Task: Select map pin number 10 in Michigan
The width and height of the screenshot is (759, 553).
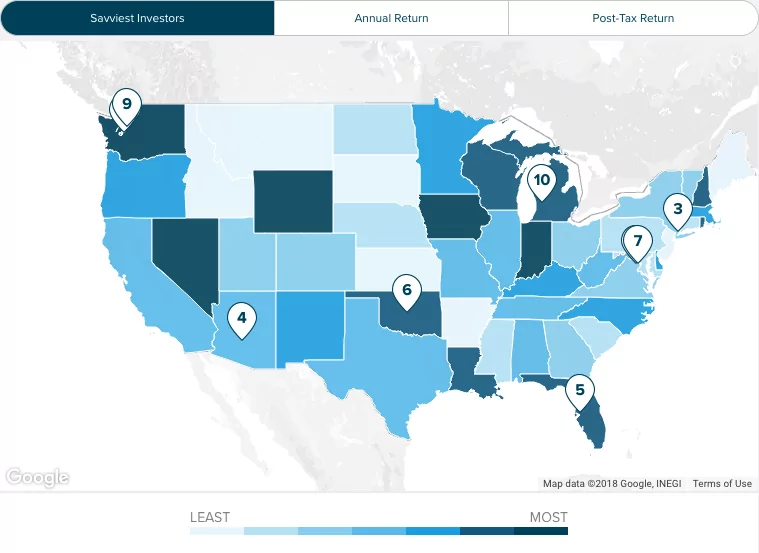Action: pos(542,182)
